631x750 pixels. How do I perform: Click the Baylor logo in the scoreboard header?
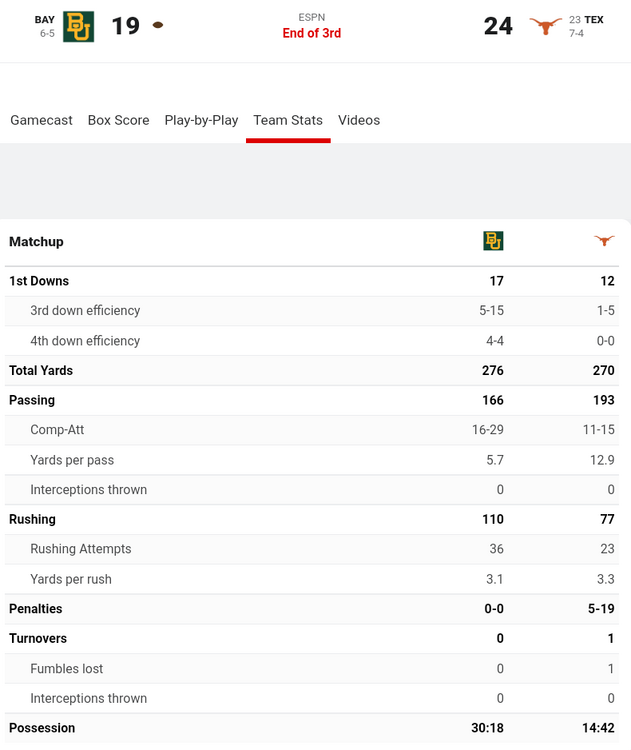[x=78, y=26]
